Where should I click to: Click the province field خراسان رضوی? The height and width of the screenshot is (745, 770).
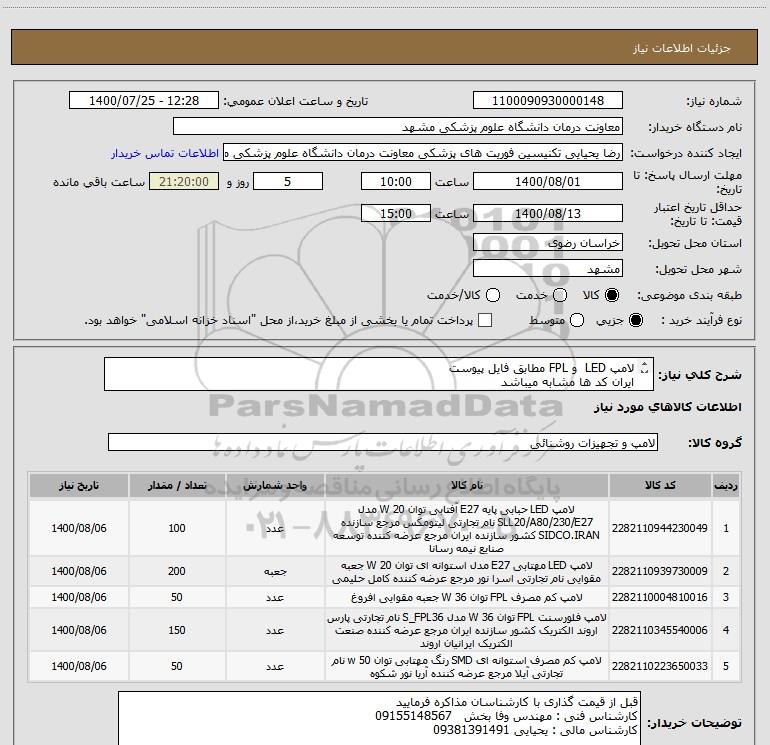pyautogui.click(x=548, y=243)
